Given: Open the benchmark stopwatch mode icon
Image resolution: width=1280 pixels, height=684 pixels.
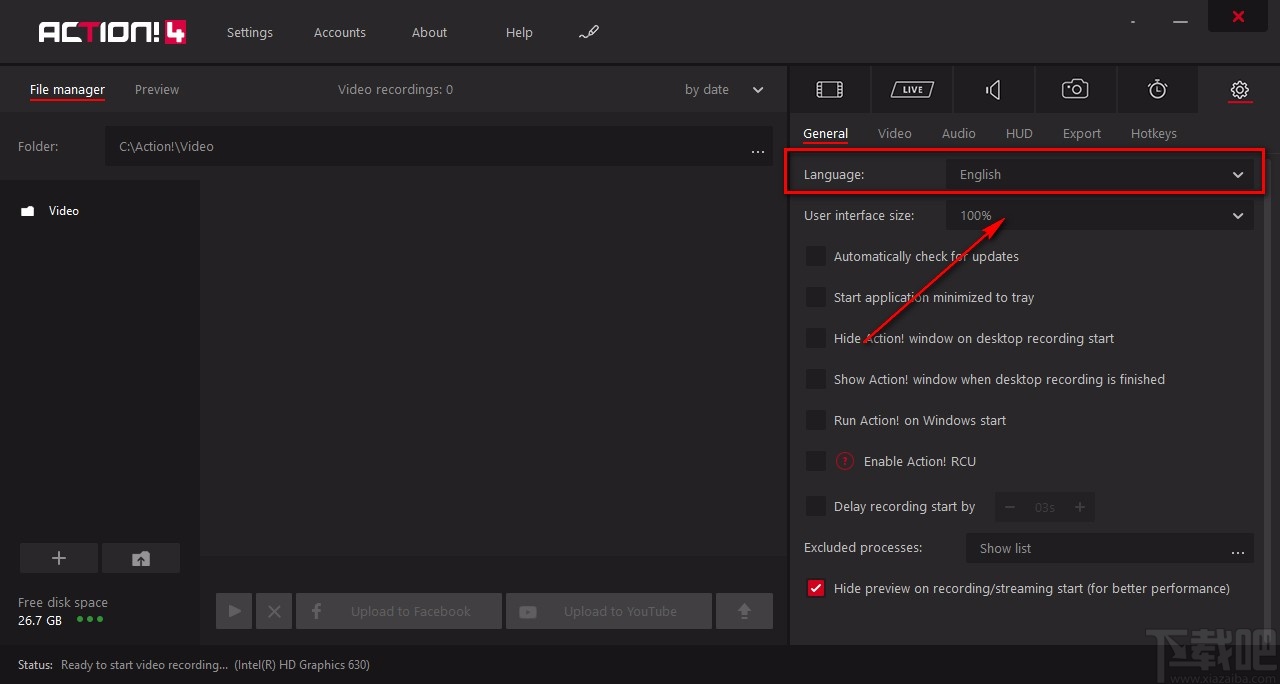Looking at the screenshot, I should pos(1157,90).
